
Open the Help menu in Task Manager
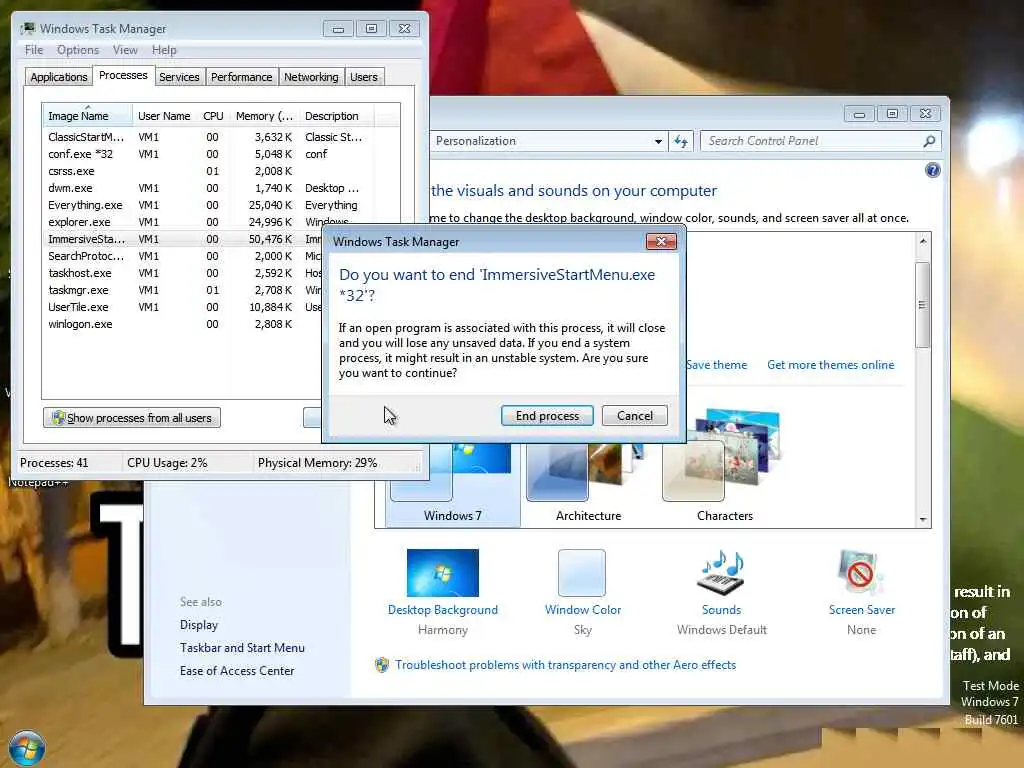pos(164,50)
